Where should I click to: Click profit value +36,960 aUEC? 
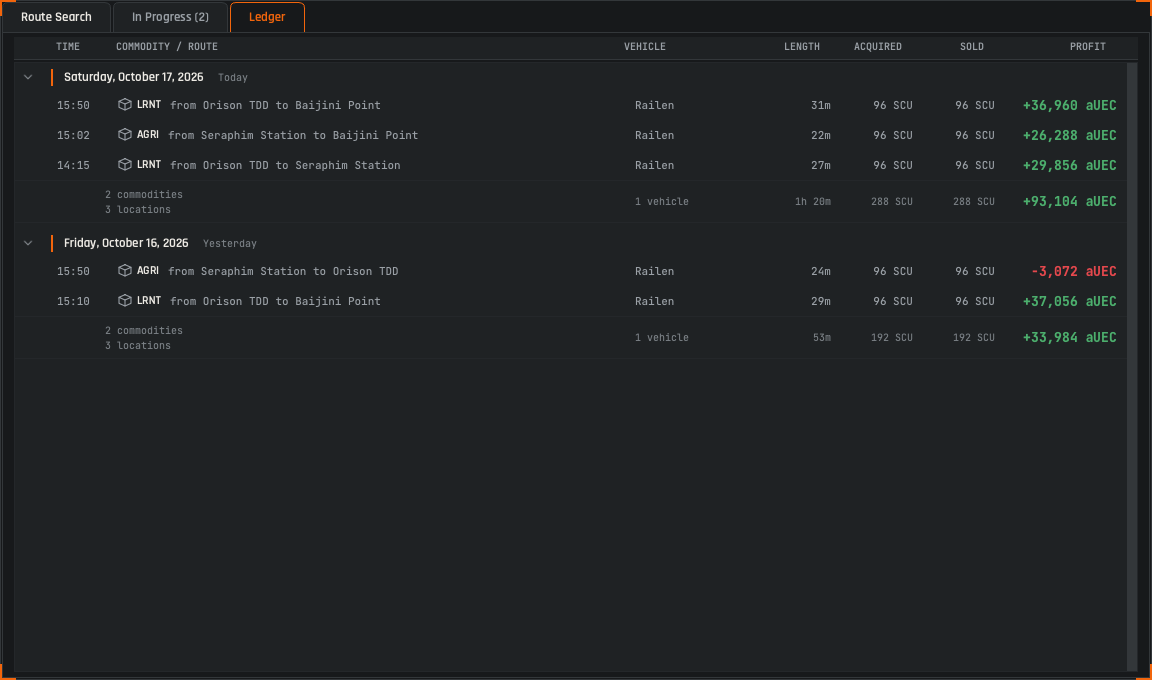tap(1070, 105)
